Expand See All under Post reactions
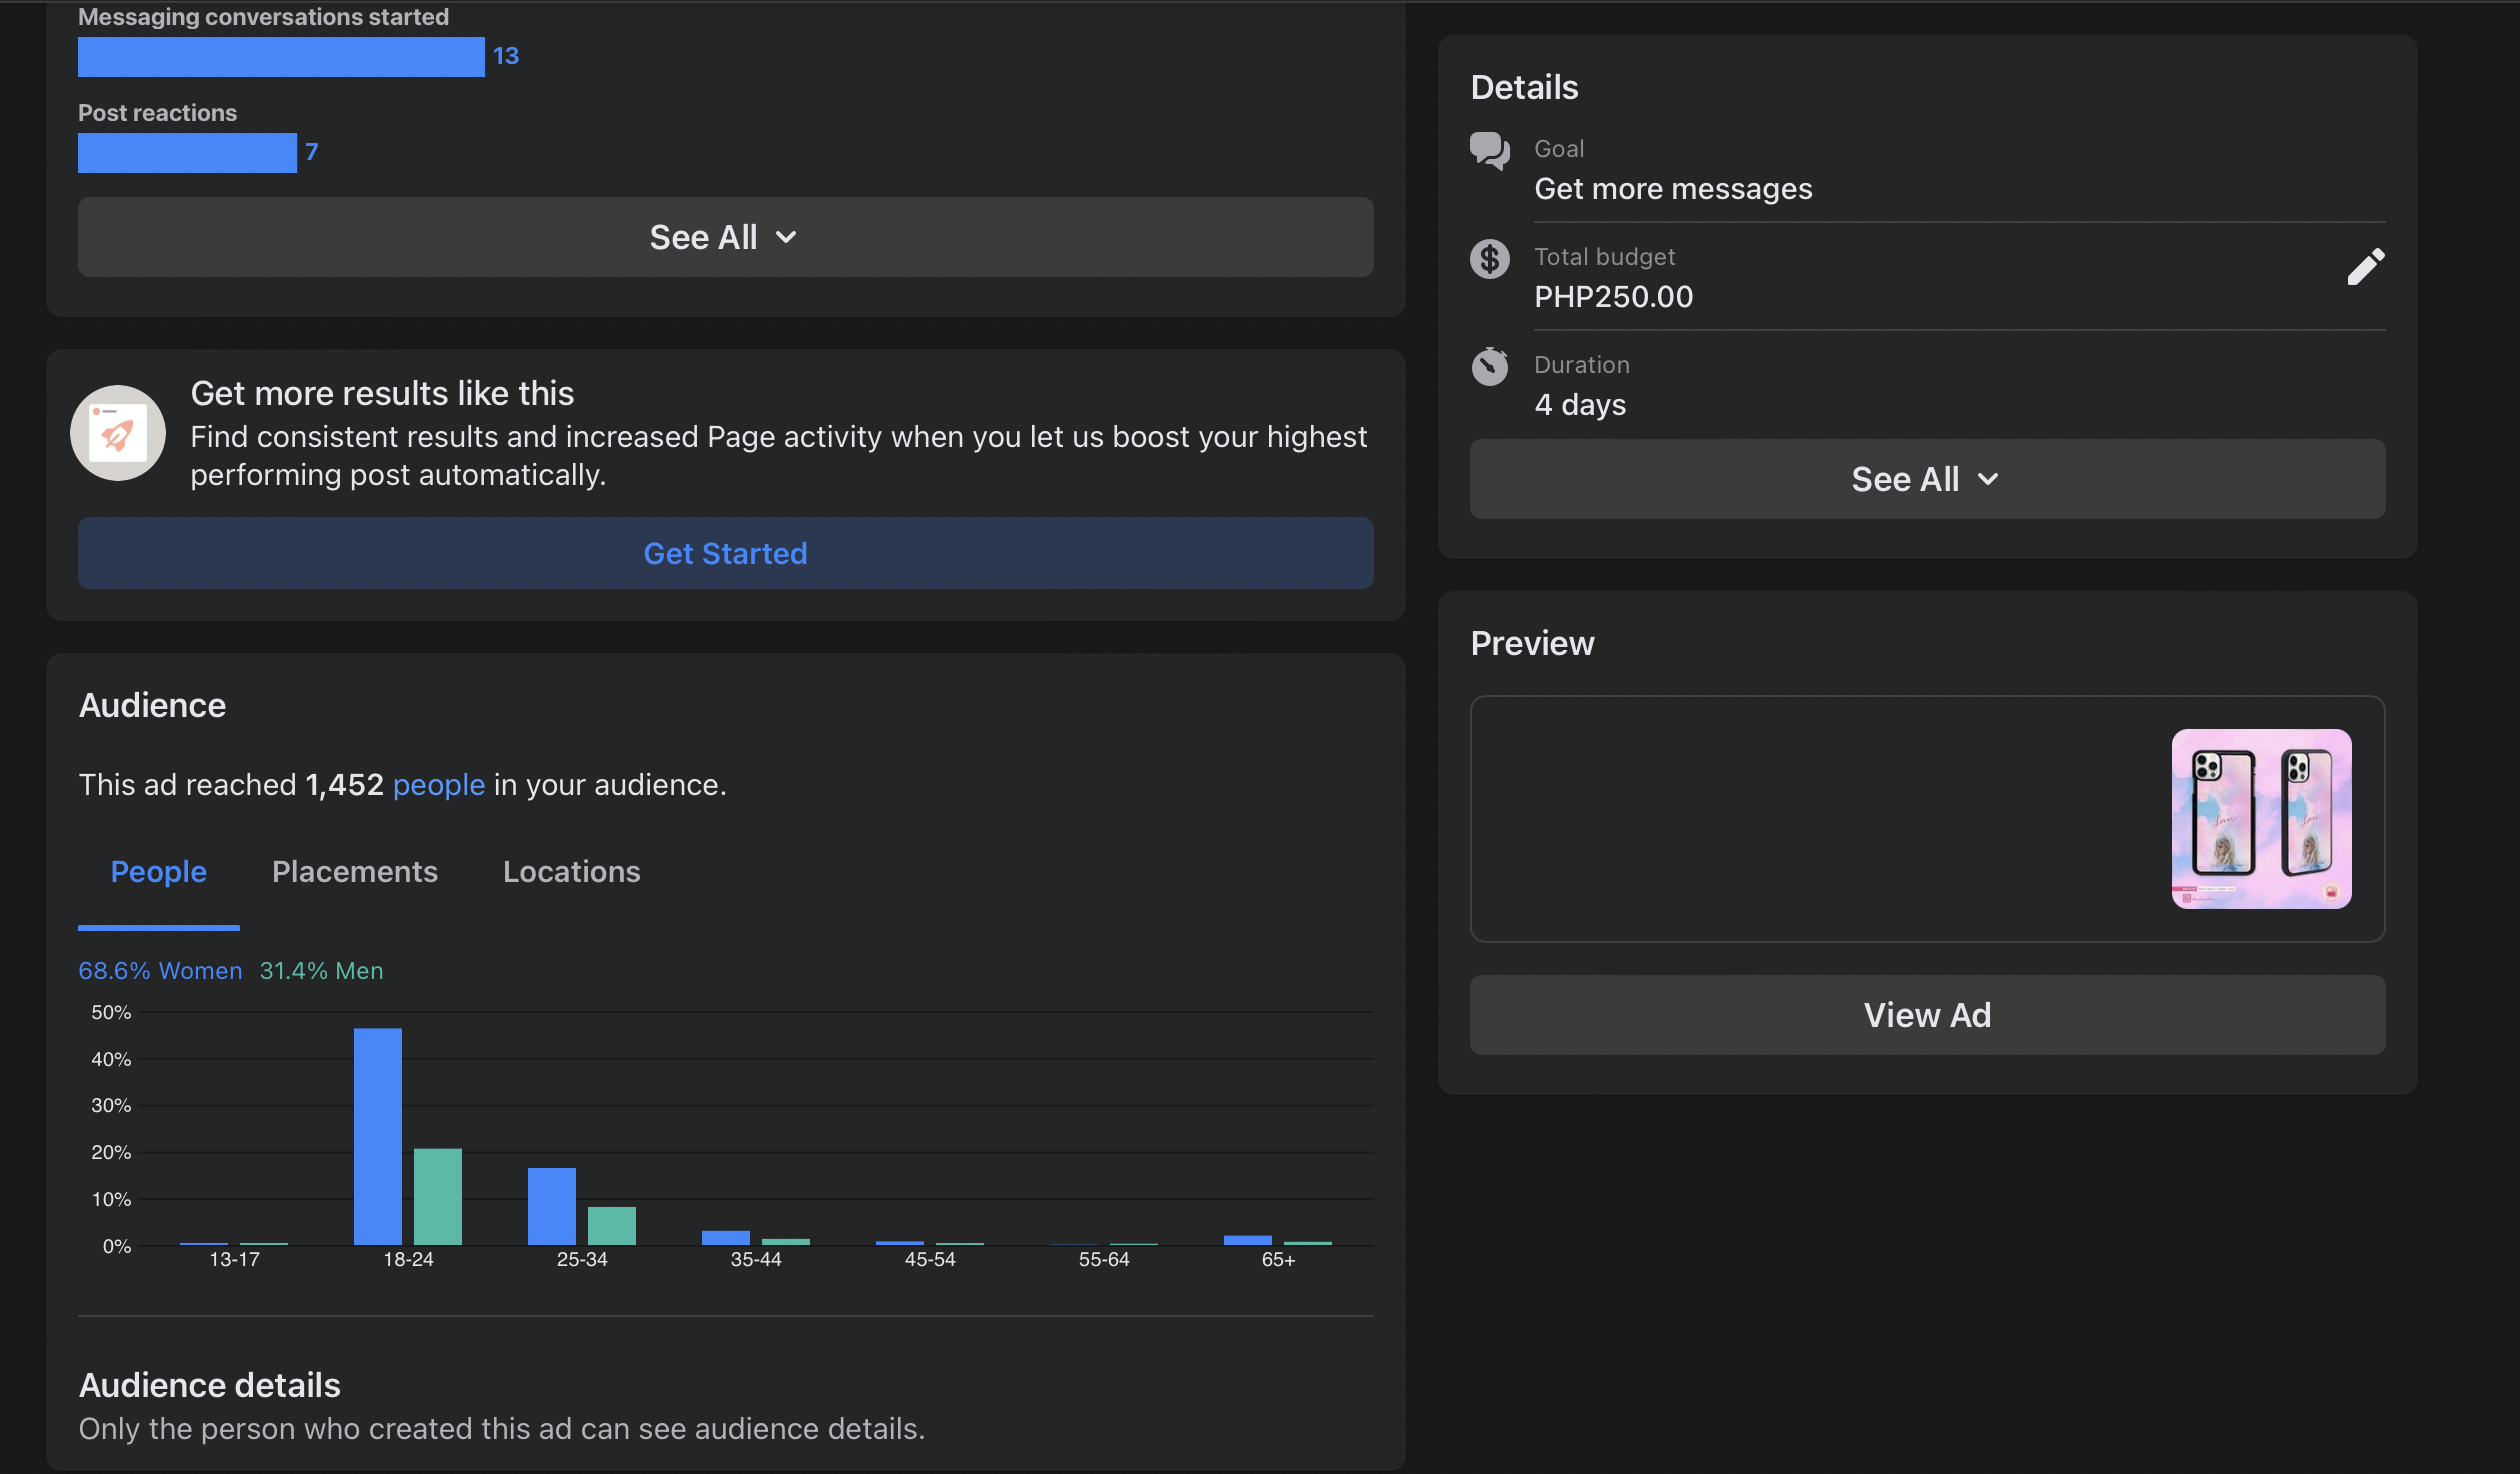This screenshot has height=1474, width=2520. coord(725,237)
